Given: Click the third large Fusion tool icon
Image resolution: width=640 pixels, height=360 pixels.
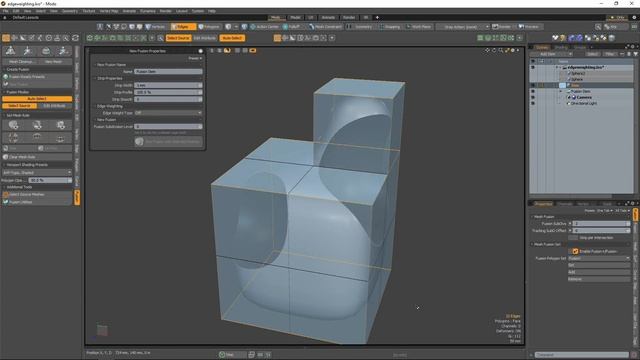Looking at the screenshot, I should click(x=46, y=51).
